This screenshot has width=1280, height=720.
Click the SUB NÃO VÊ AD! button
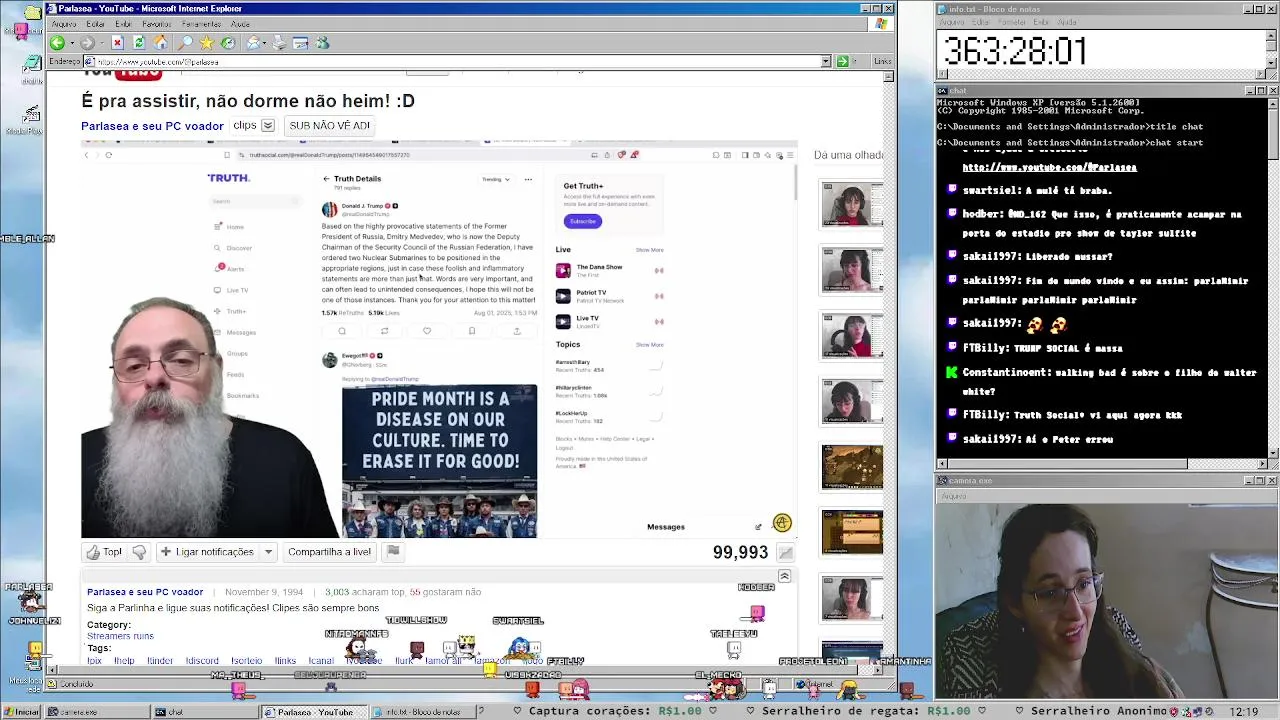tap(329, 126)
